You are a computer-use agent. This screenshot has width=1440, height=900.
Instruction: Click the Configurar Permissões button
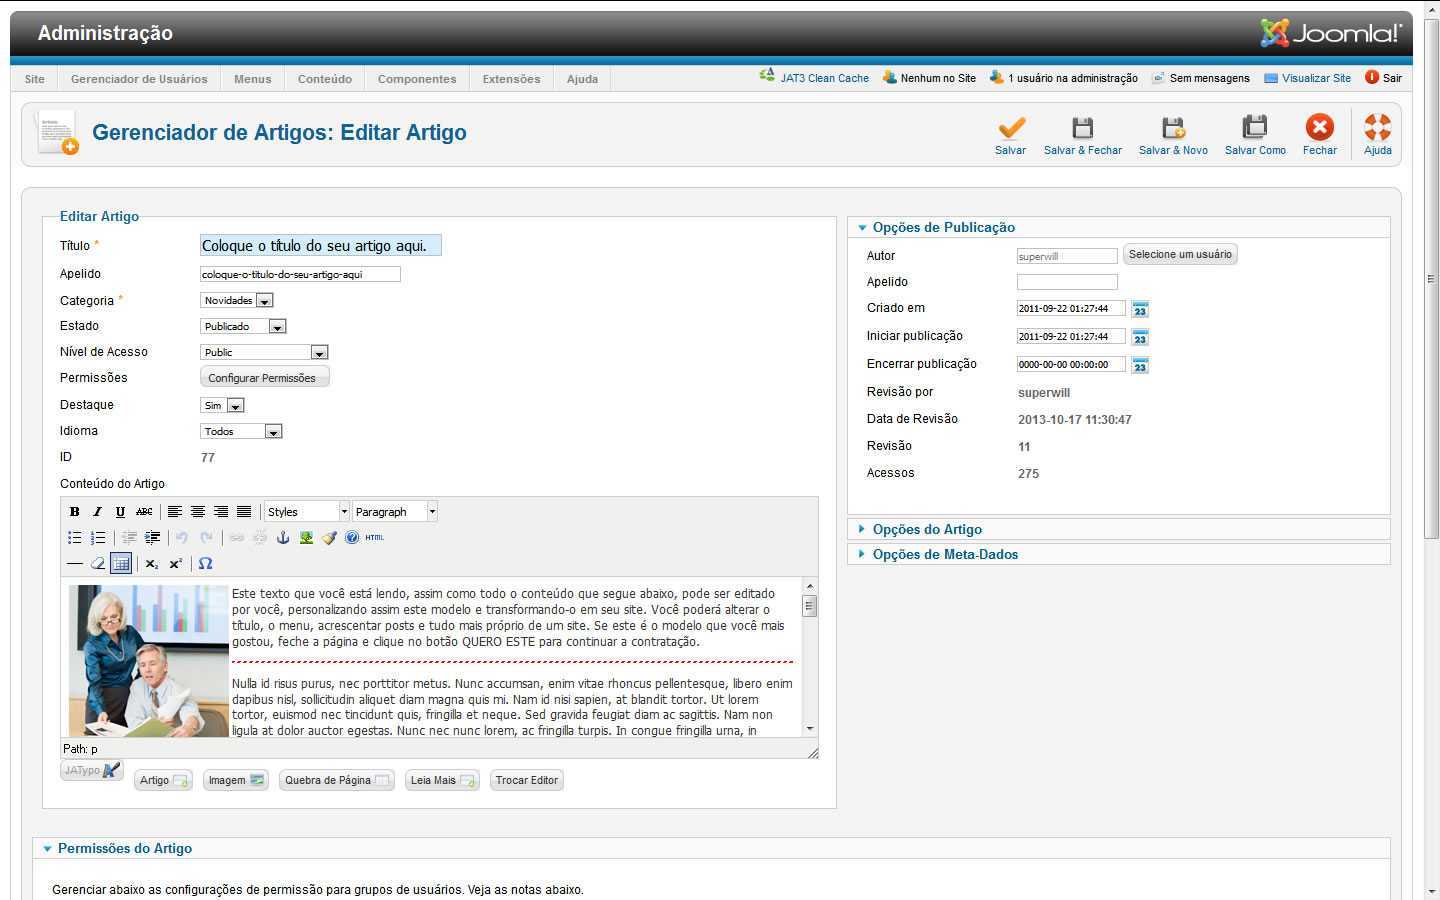click(x=264, y=377)
